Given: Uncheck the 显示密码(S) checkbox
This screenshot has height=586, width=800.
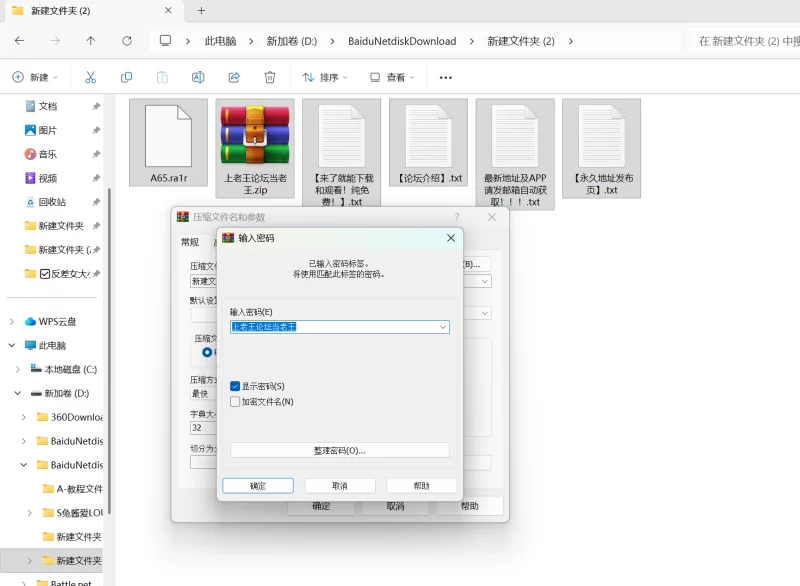Looking at the screenshot, I should click(234, 386).
